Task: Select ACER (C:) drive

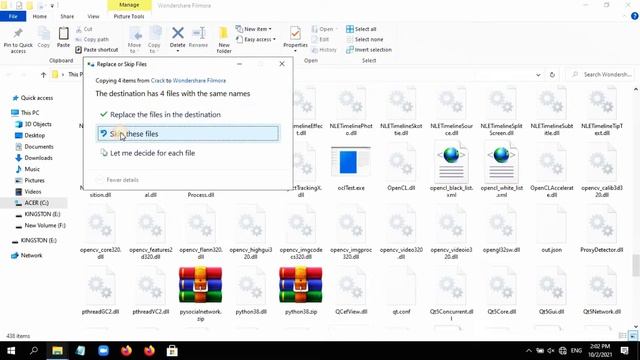Action: (32, 203)
